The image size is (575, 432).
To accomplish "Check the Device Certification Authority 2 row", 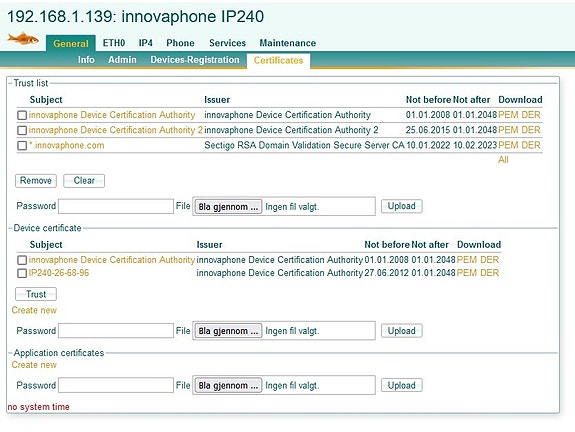I will tap(22, 130).
